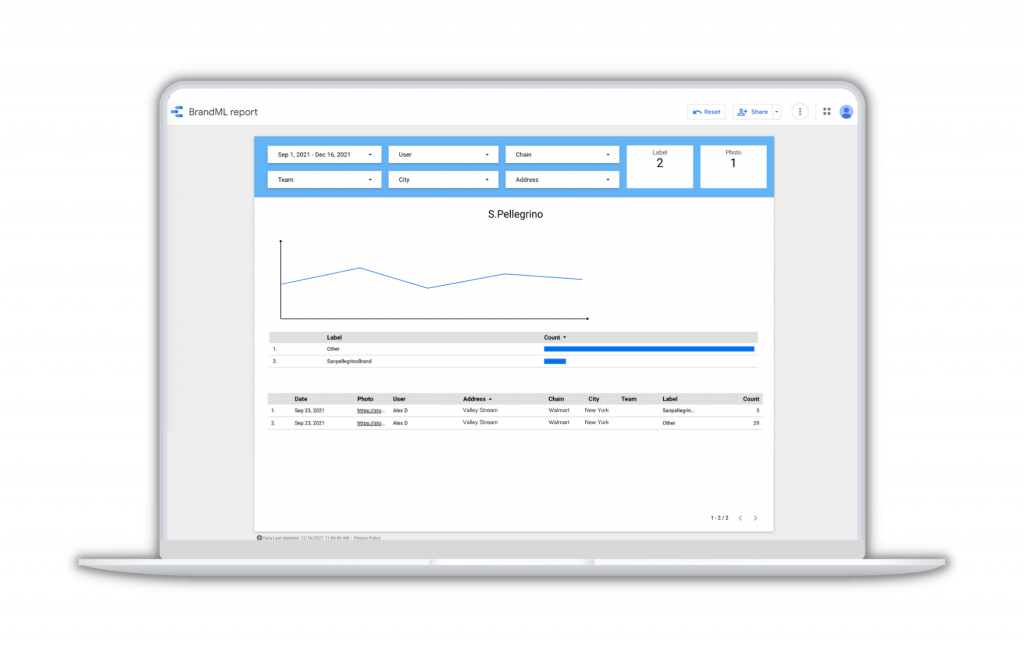
Task: Click the user account avatar
Action: click(846, 112)
